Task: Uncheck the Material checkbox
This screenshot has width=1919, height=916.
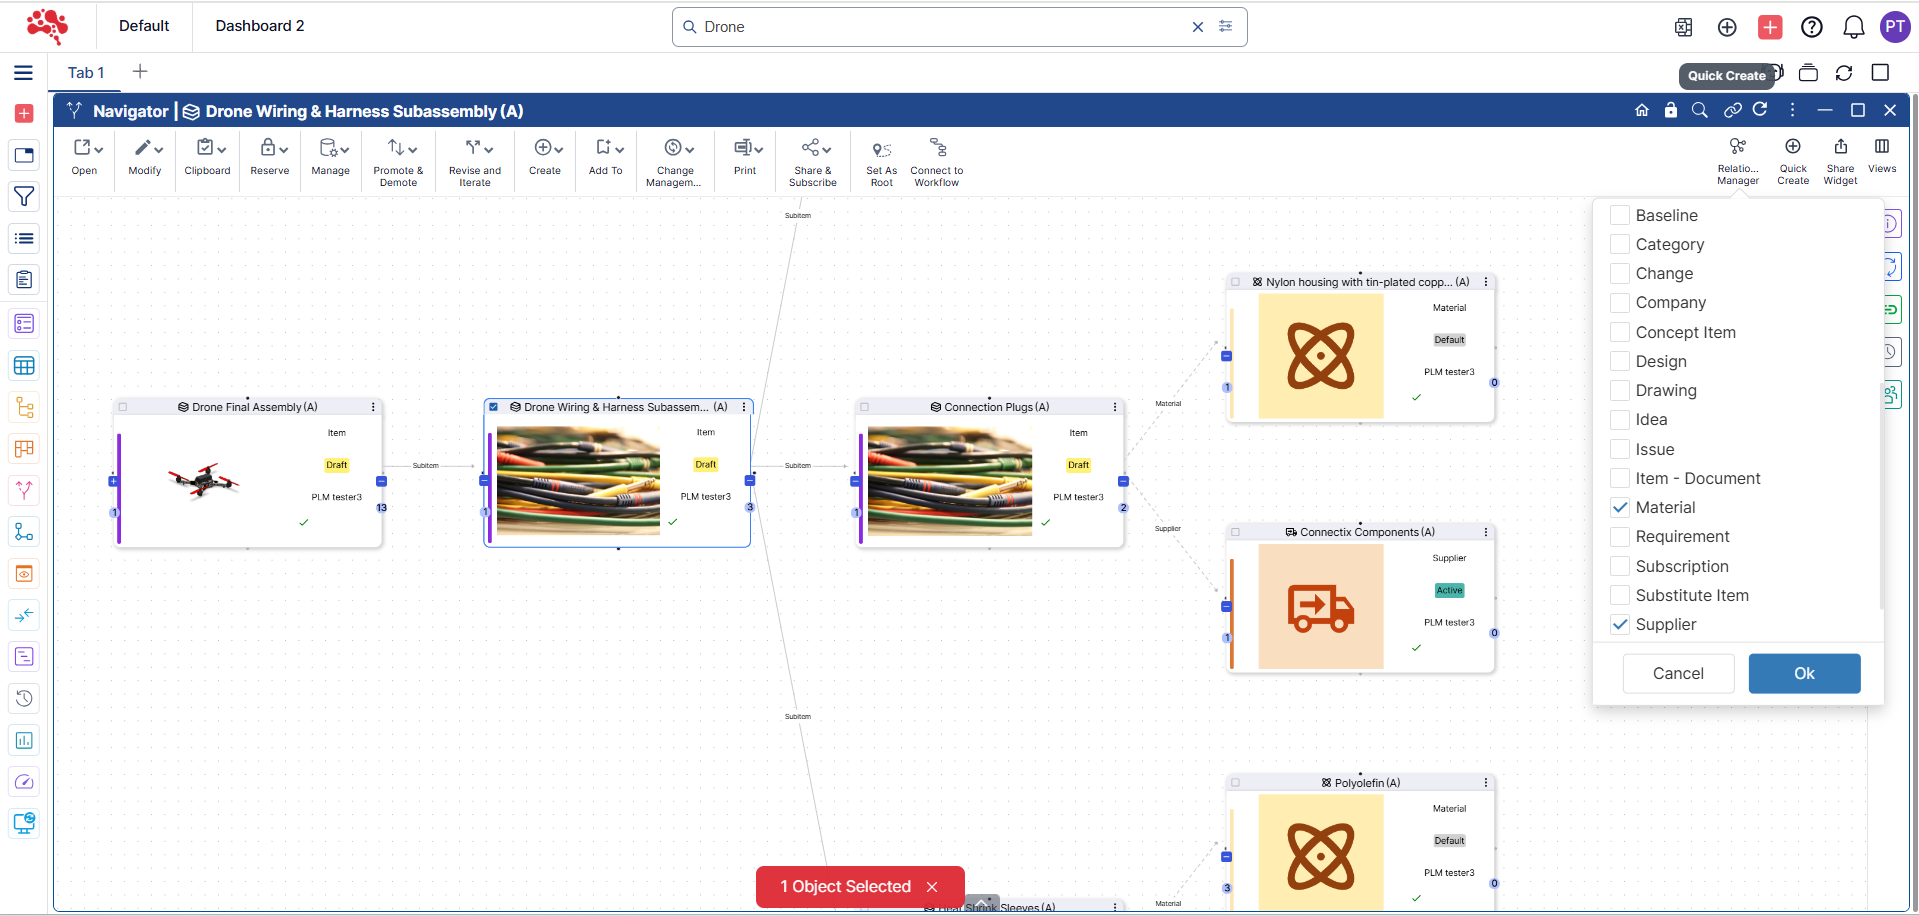Action: [1620, 507]
